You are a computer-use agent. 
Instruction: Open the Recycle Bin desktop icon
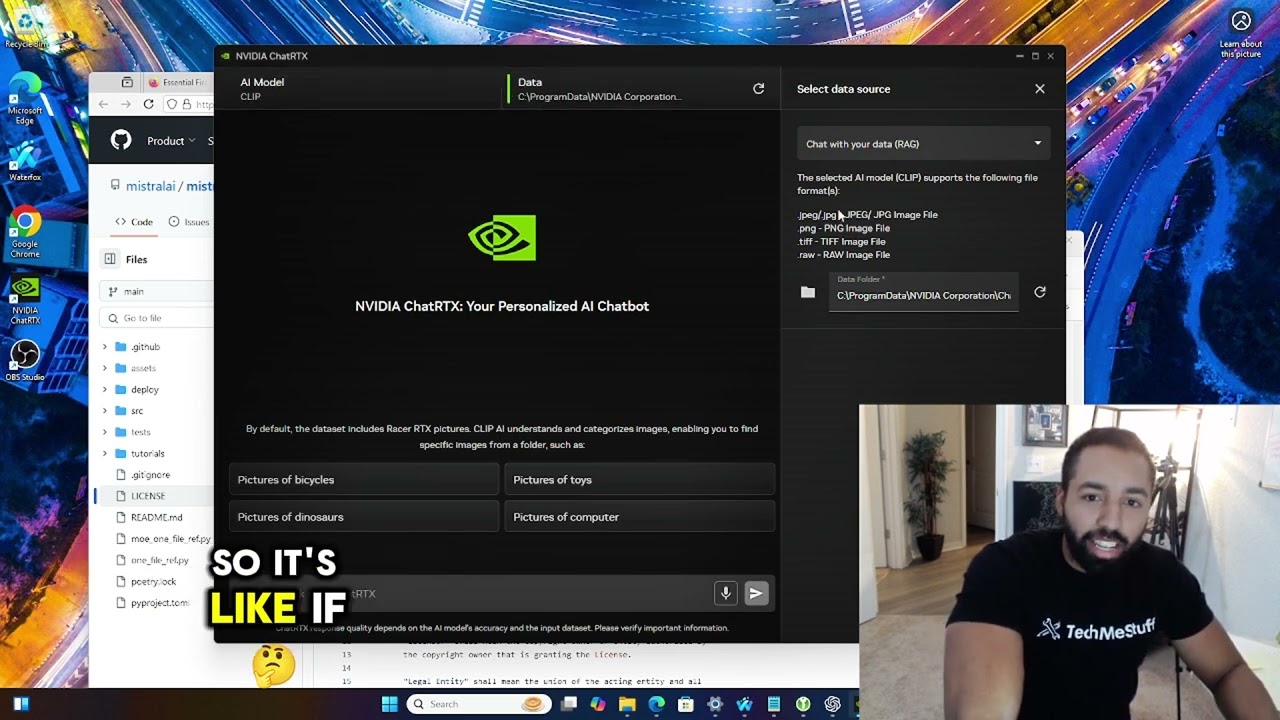[x=25, y=26]
